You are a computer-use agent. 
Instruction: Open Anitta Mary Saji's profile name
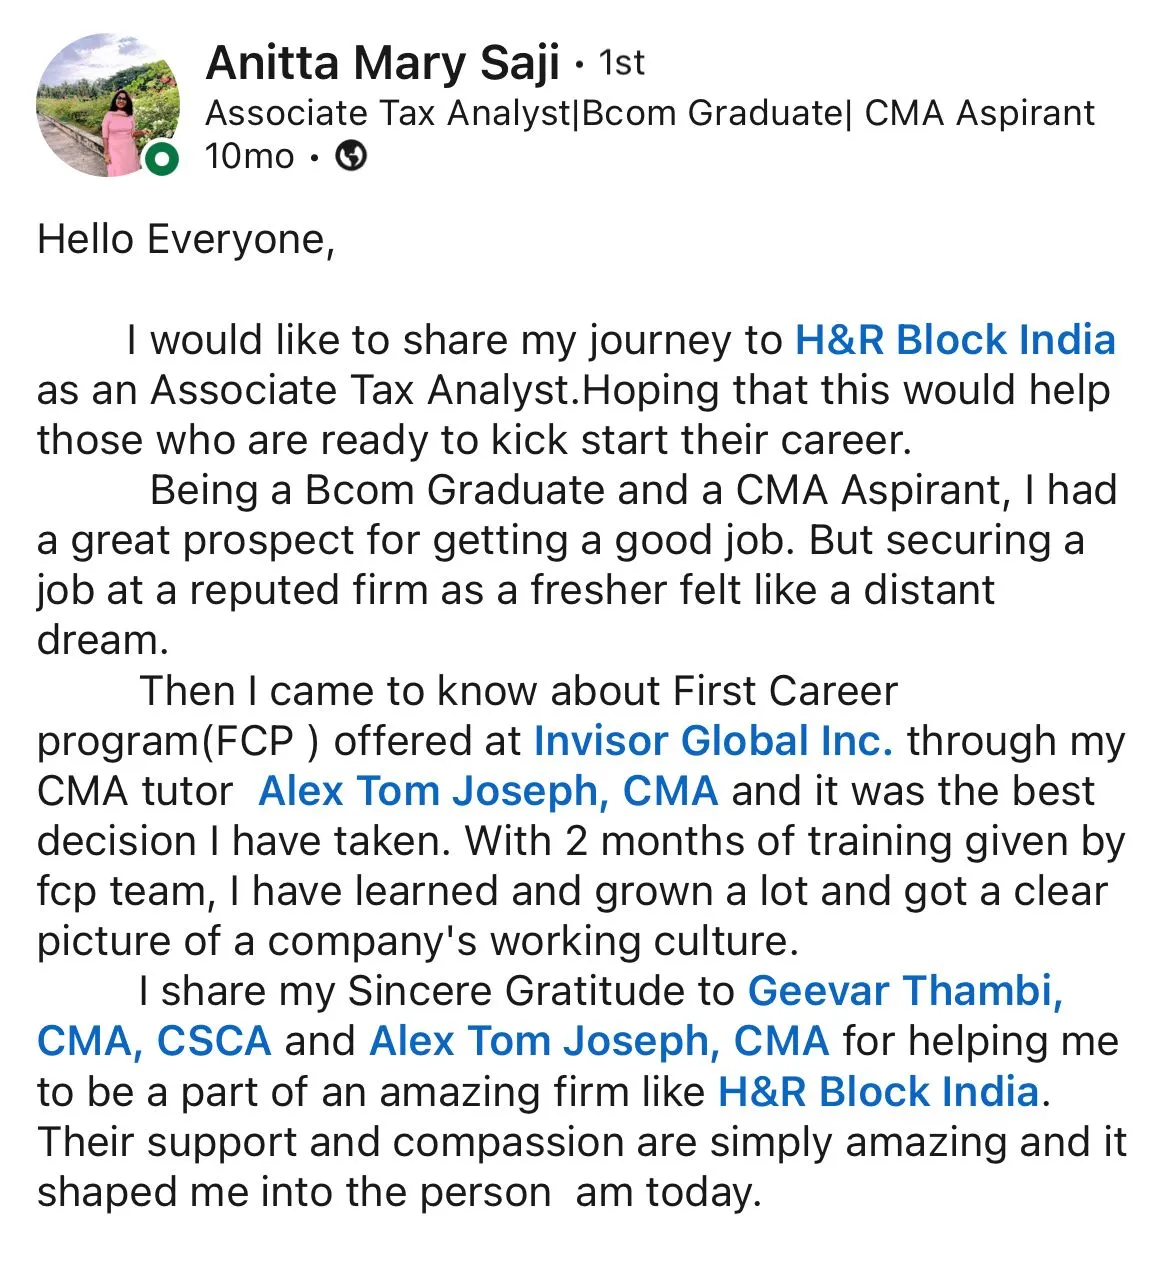coord(382,63)
